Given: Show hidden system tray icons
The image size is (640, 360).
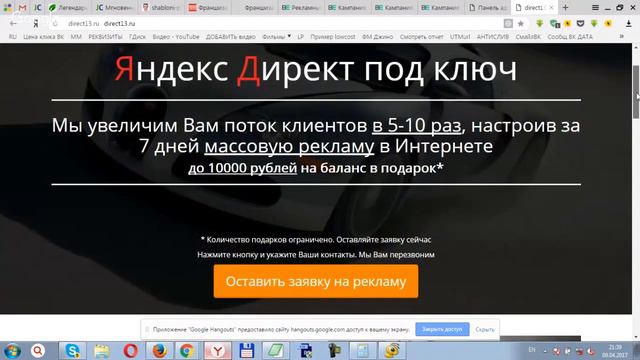Looking at the screenshot, I should tap(544, 351).
